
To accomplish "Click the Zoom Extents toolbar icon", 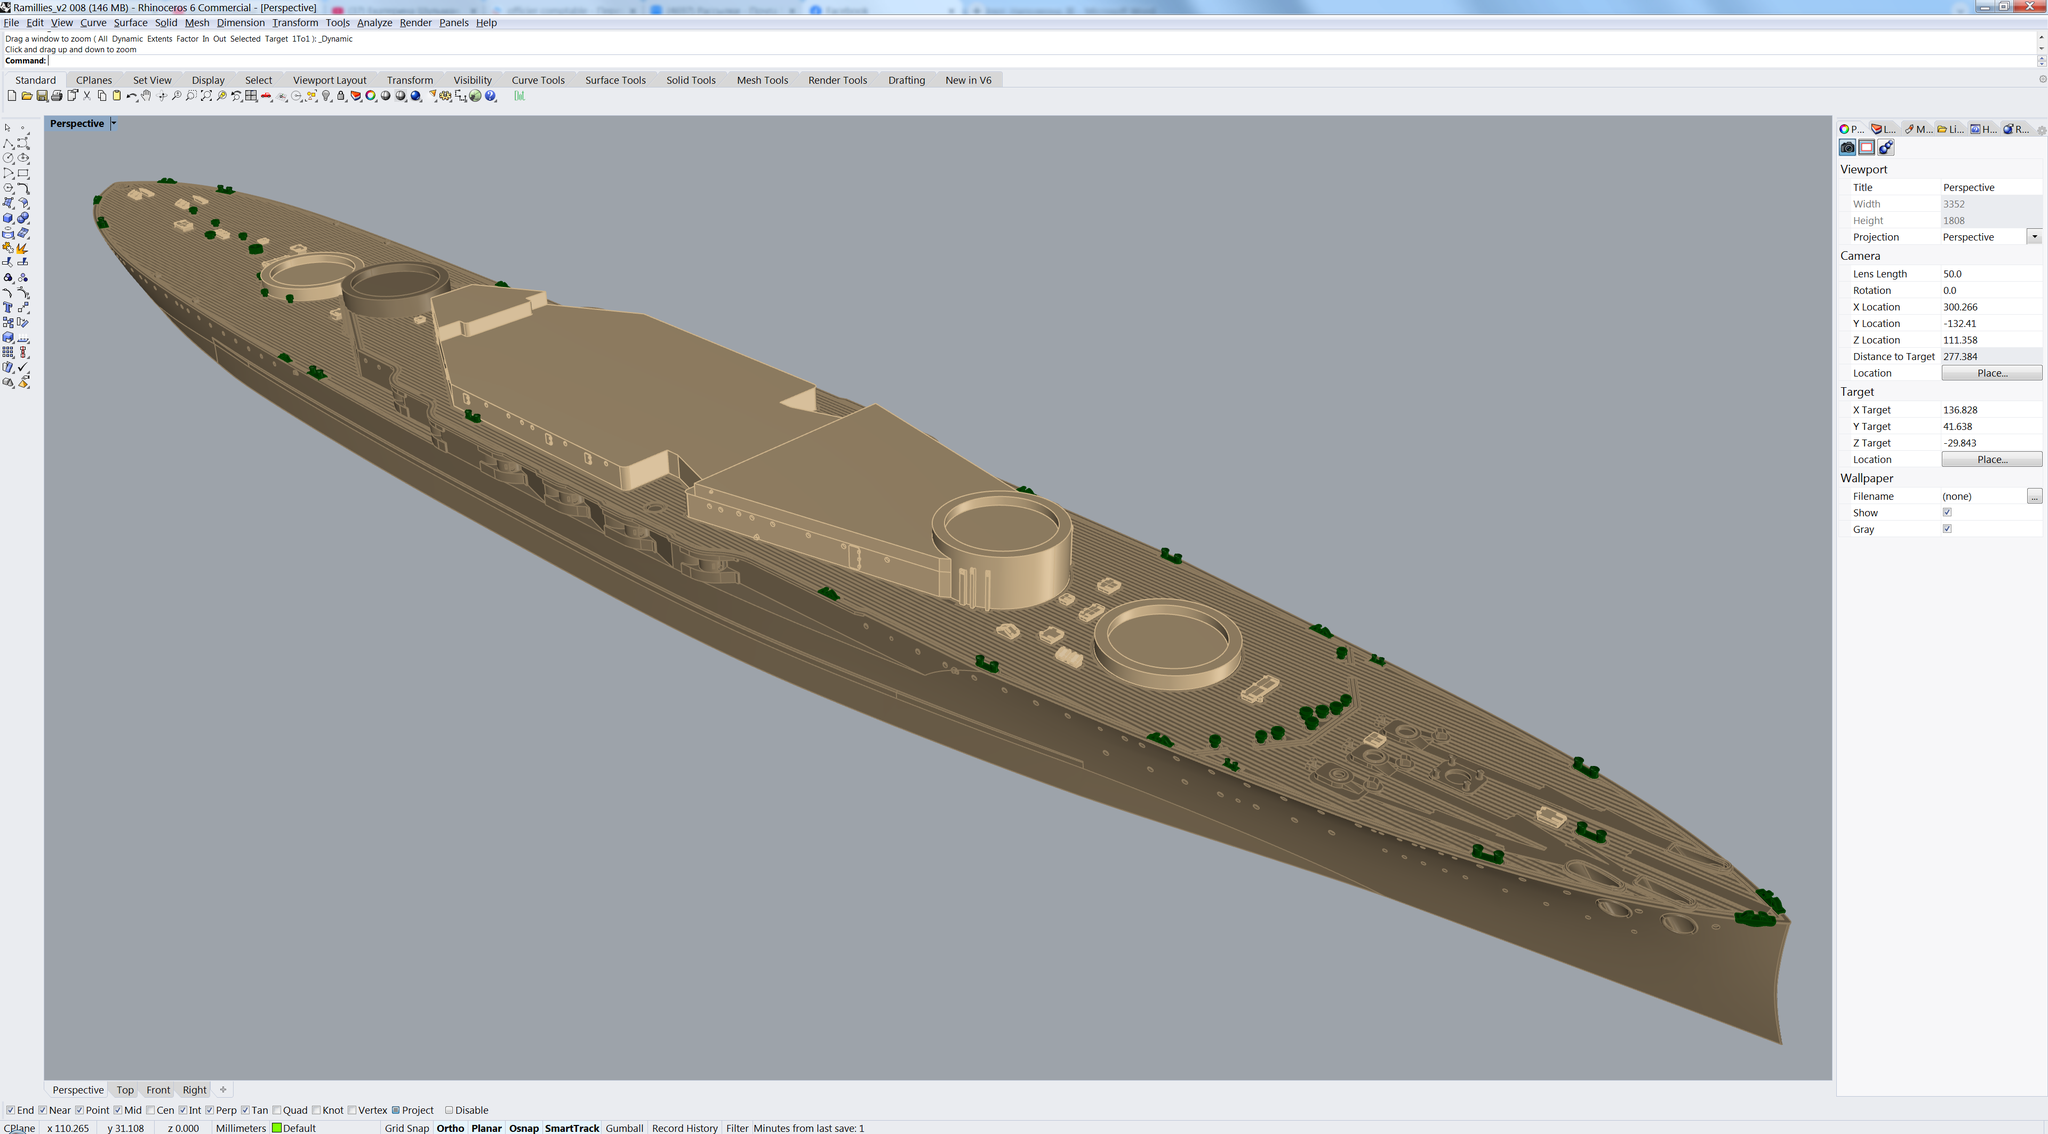I will point(206,96).
